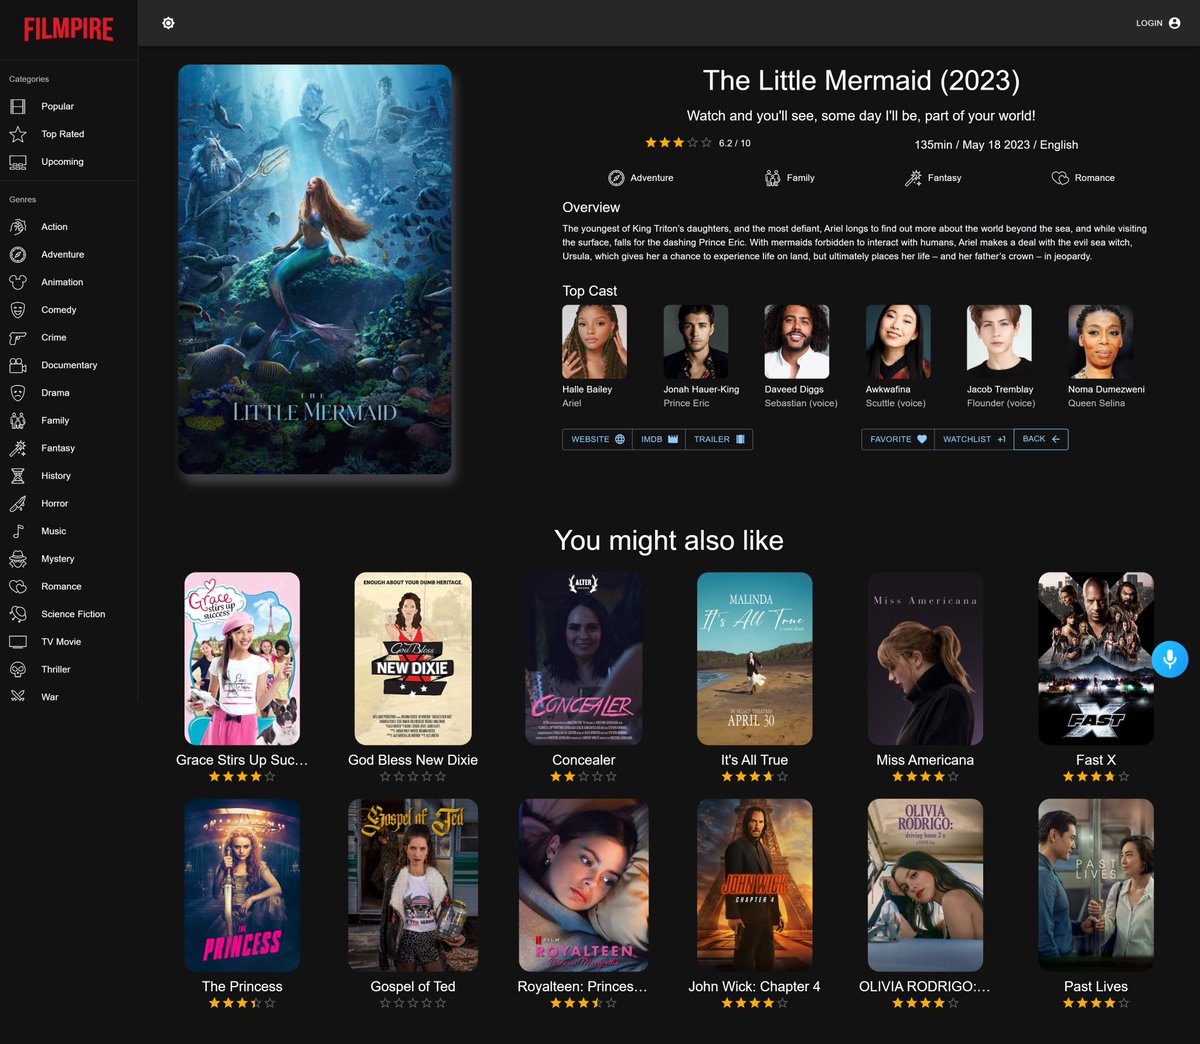The width and height of the screenshot is (1200, 1044).
Task: Click The Little Mermaid main poster
Action: click(315, 269)
